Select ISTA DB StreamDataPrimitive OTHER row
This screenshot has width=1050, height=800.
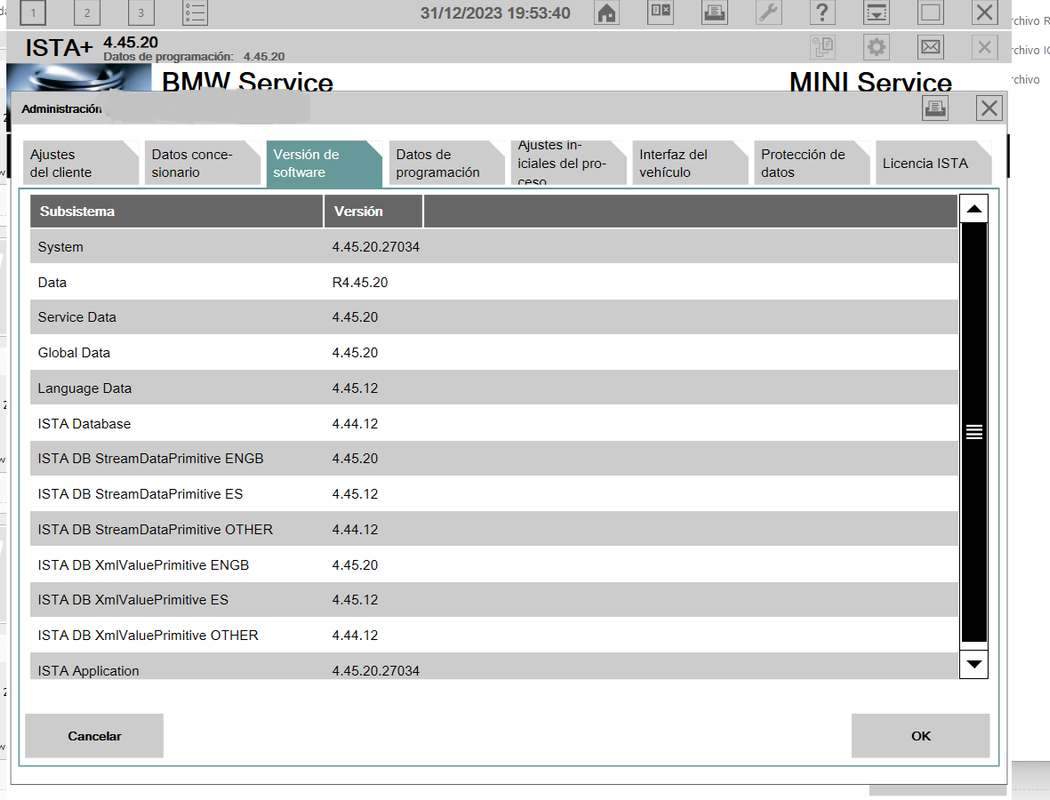[494, 530]
